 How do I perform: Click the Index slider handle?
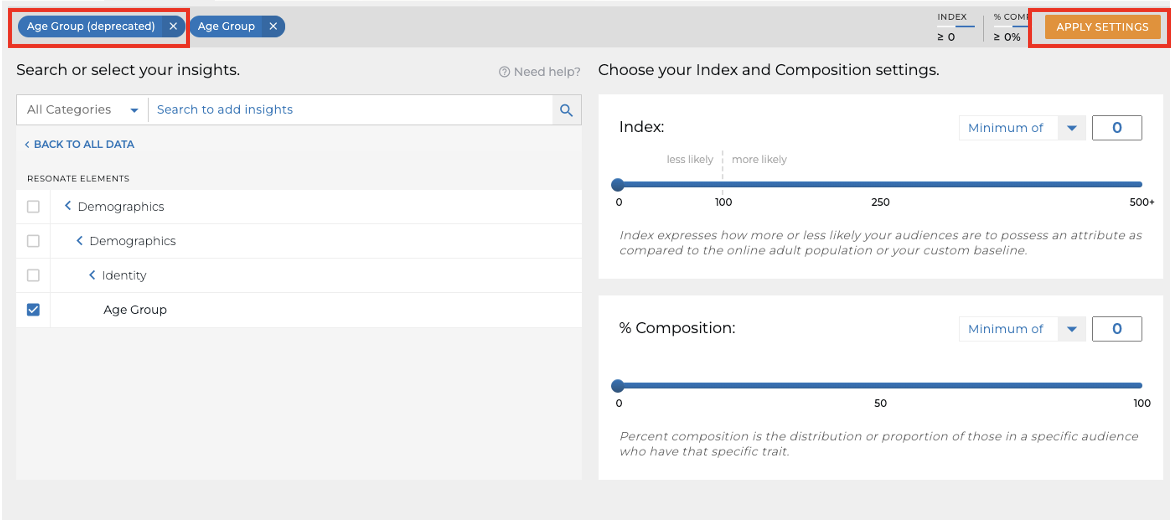tap(618, 184)
